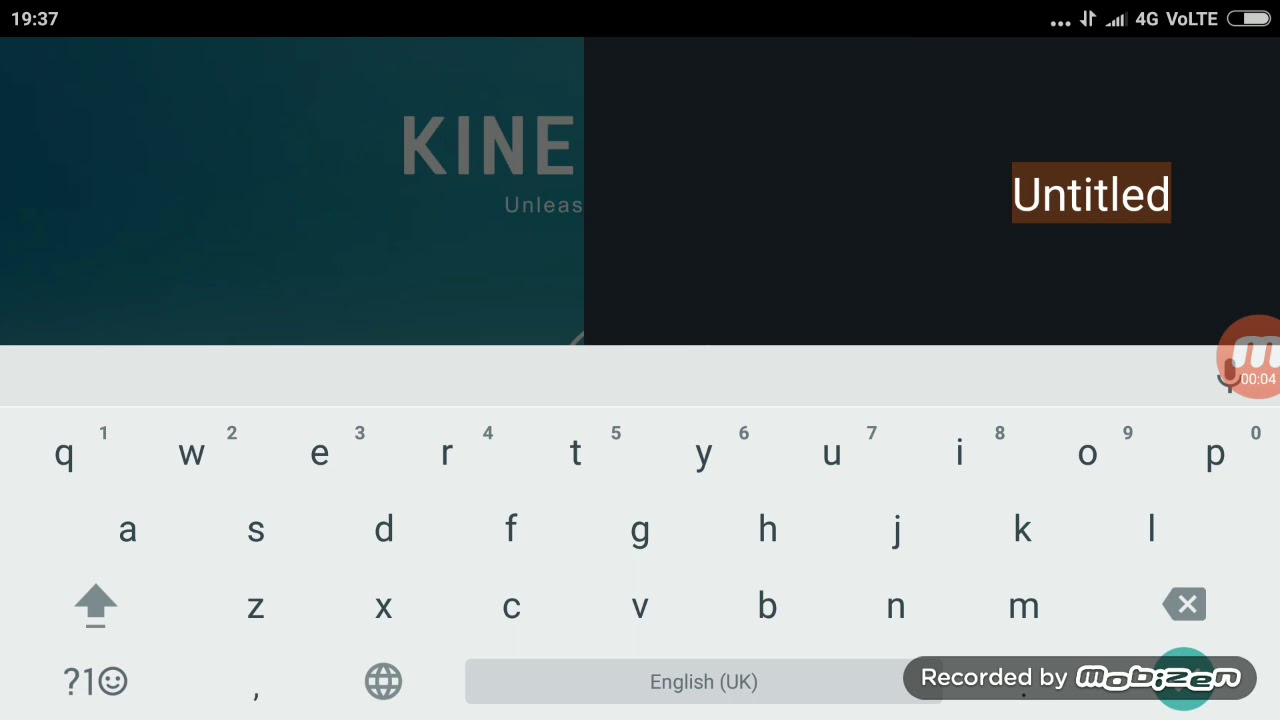Tap the x key on keyboard
The width and height of the screenshot is (1280, 720).
pyautogui.click(x=384, y=606)
